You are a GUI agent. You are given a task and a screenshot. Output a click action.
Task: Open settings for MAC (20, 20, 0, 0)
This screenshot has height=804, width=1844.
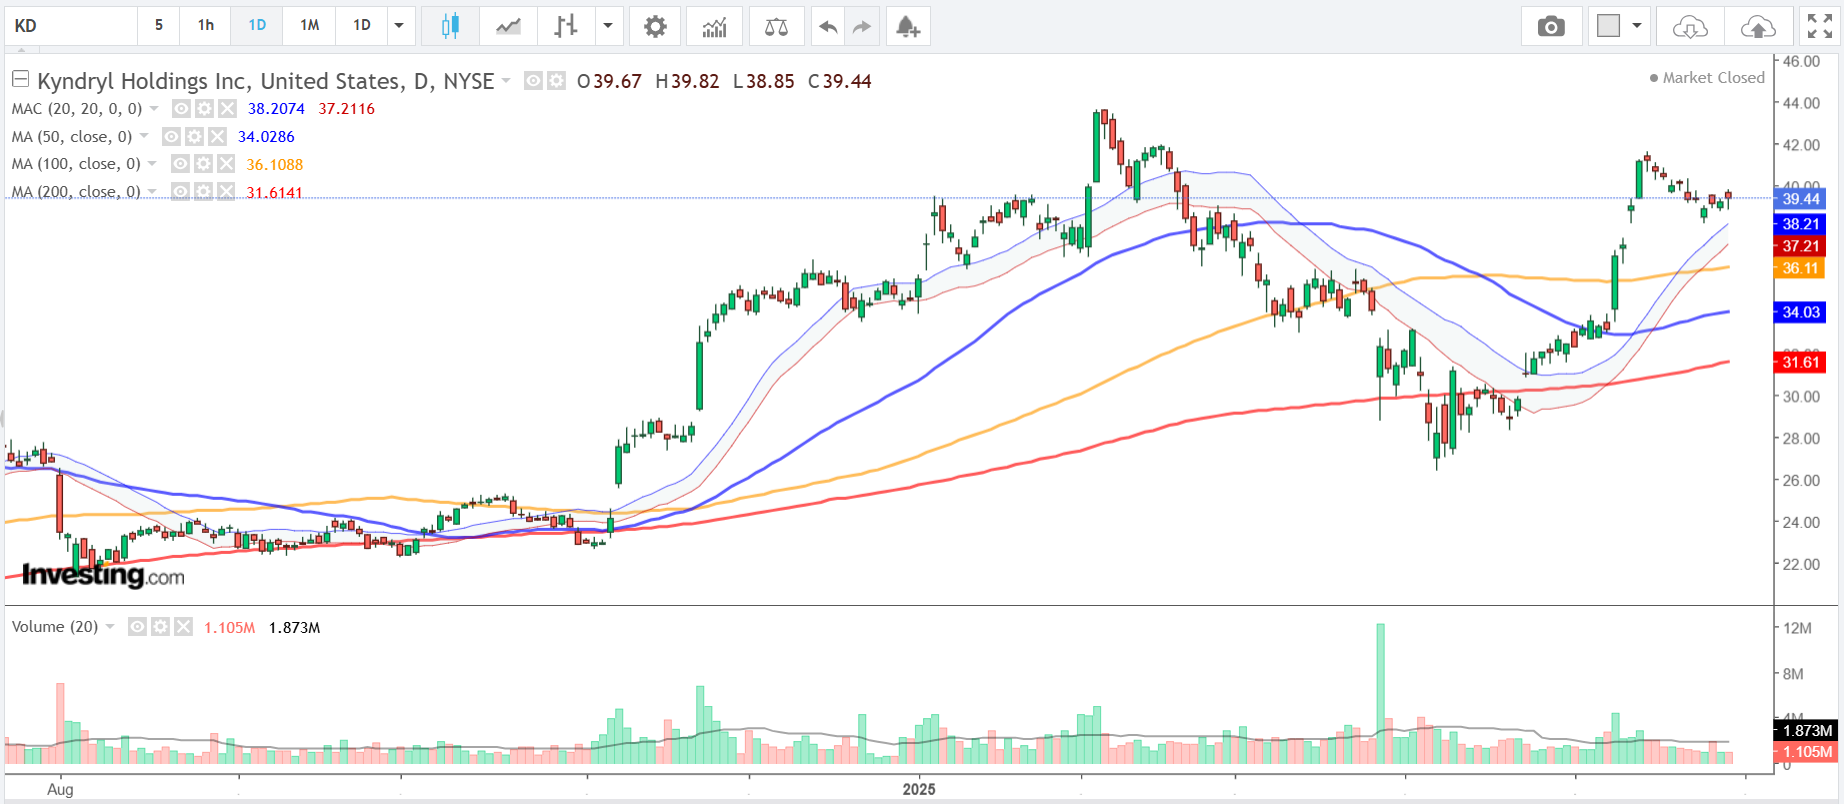click(204, 108)
